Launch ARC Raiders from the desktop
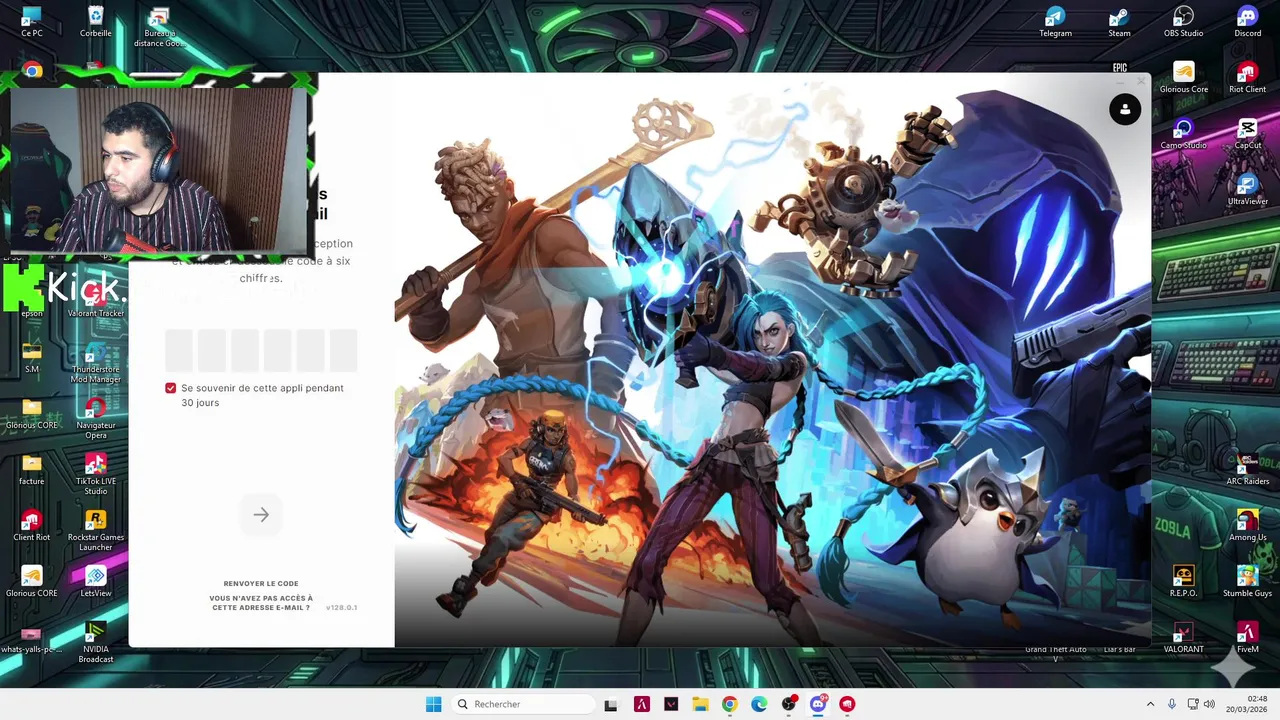 click(1248, 470)
